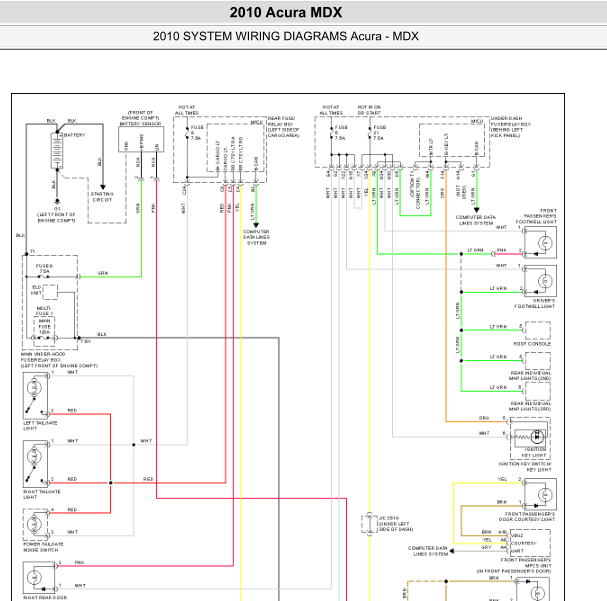The height and width of the screenshot is (601, 607).
Task: Click the 'RIGHT TAILGATE LIGHT' label
Action: coord(42,494)
